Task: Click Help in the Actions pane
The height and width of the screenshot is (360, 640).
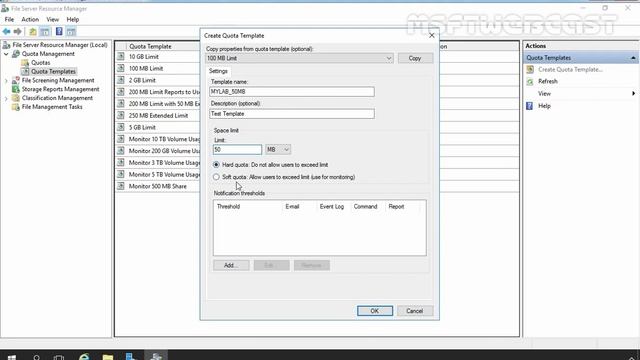Action: pyautogui.click(x=544, y=106)
